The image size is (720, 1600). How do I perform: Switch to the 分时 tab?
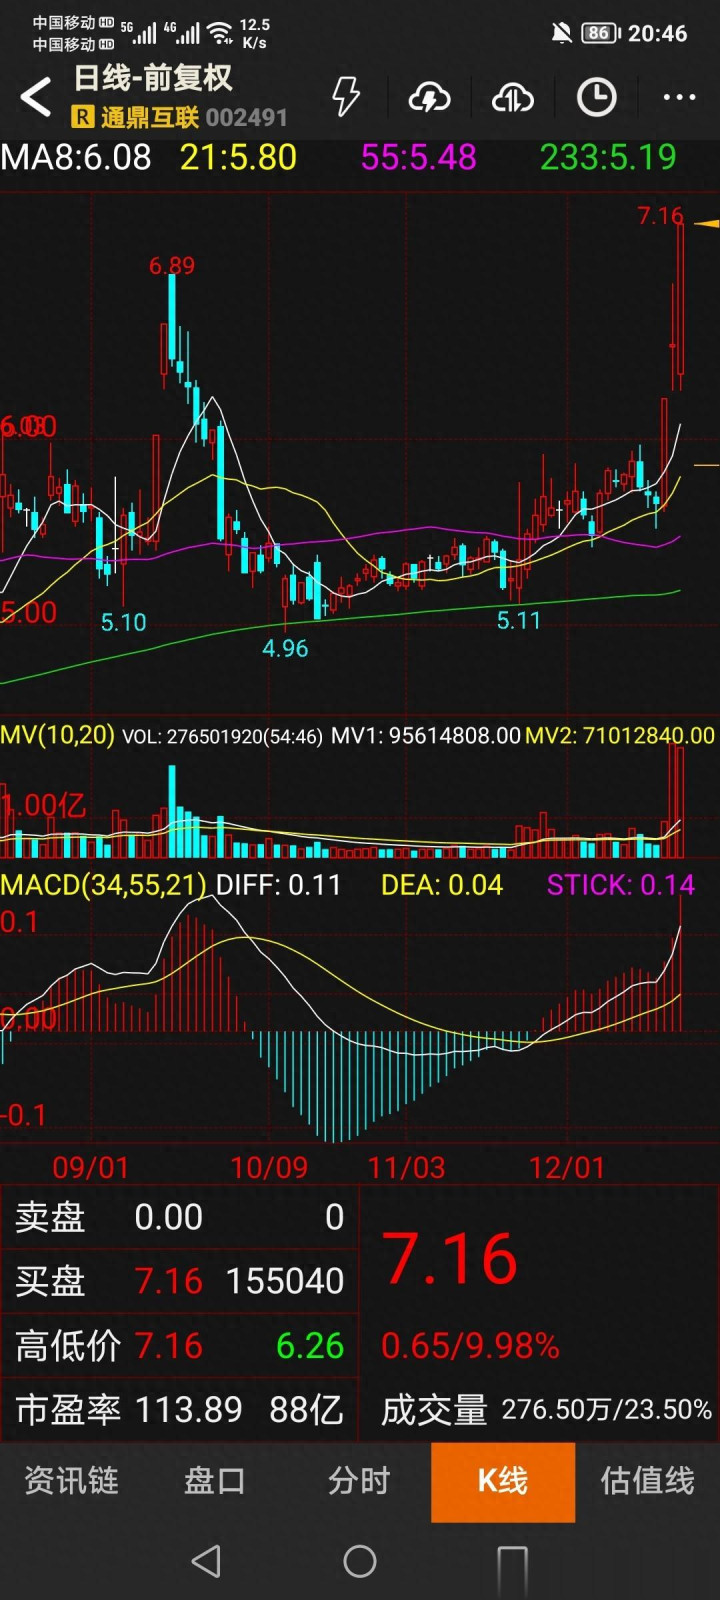coord(359,1481)
